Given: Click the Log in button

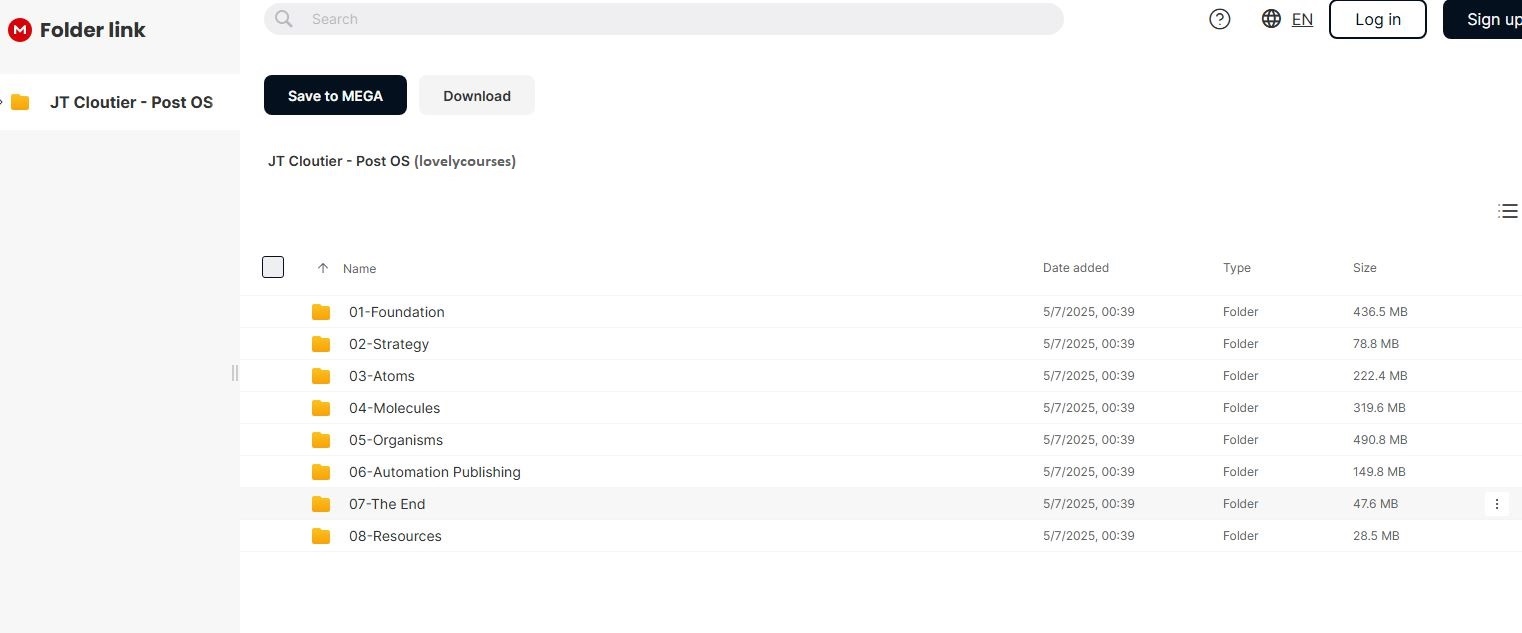Looking at the screenshot, I should 1377,19.
